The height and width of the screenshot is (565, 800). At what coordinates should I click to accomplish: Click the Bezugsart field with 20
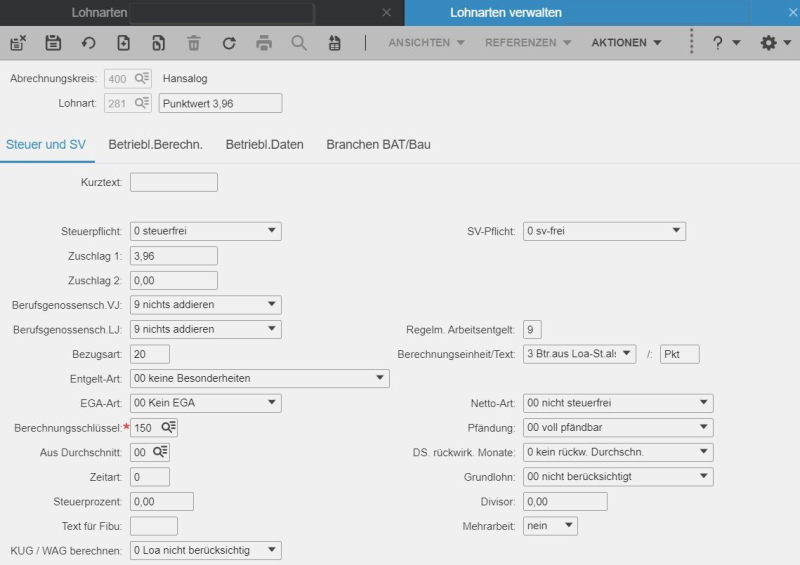coord(149,354)
